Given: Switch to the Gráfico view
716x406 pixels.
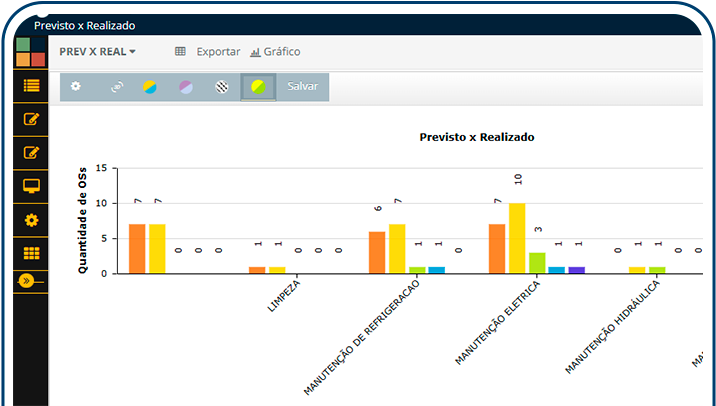Looking at the screenshot, I should point(275,52).
